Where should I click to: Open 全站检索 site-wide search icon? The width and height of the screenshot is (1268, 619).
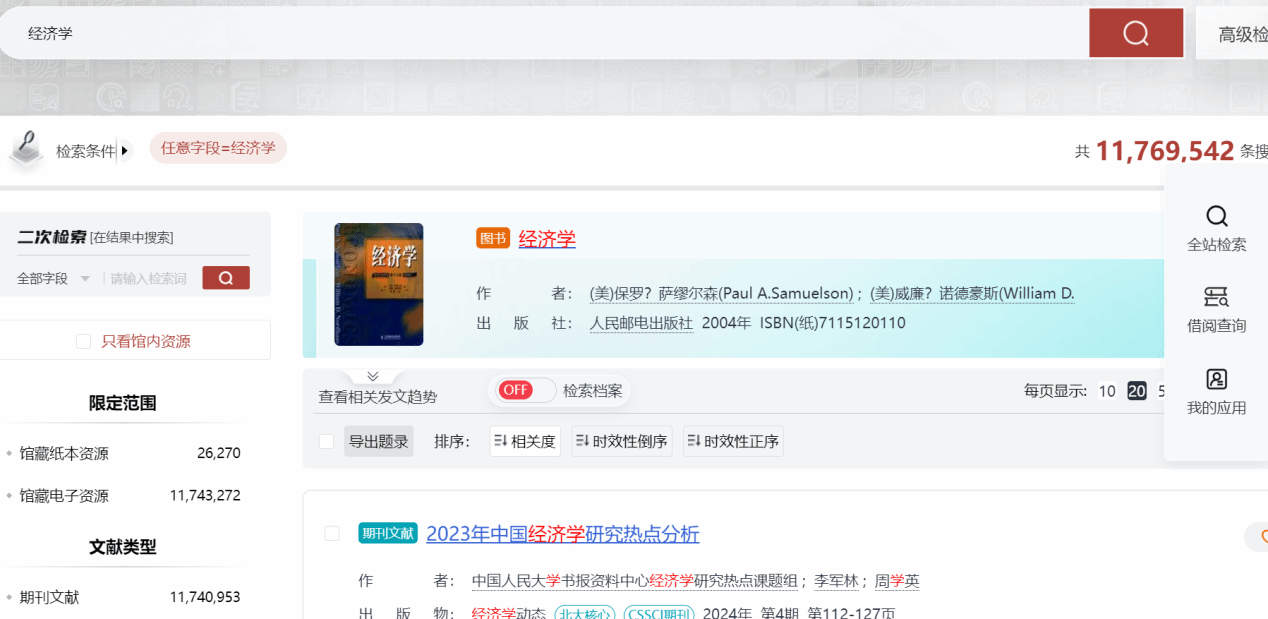click(1216, 218)
